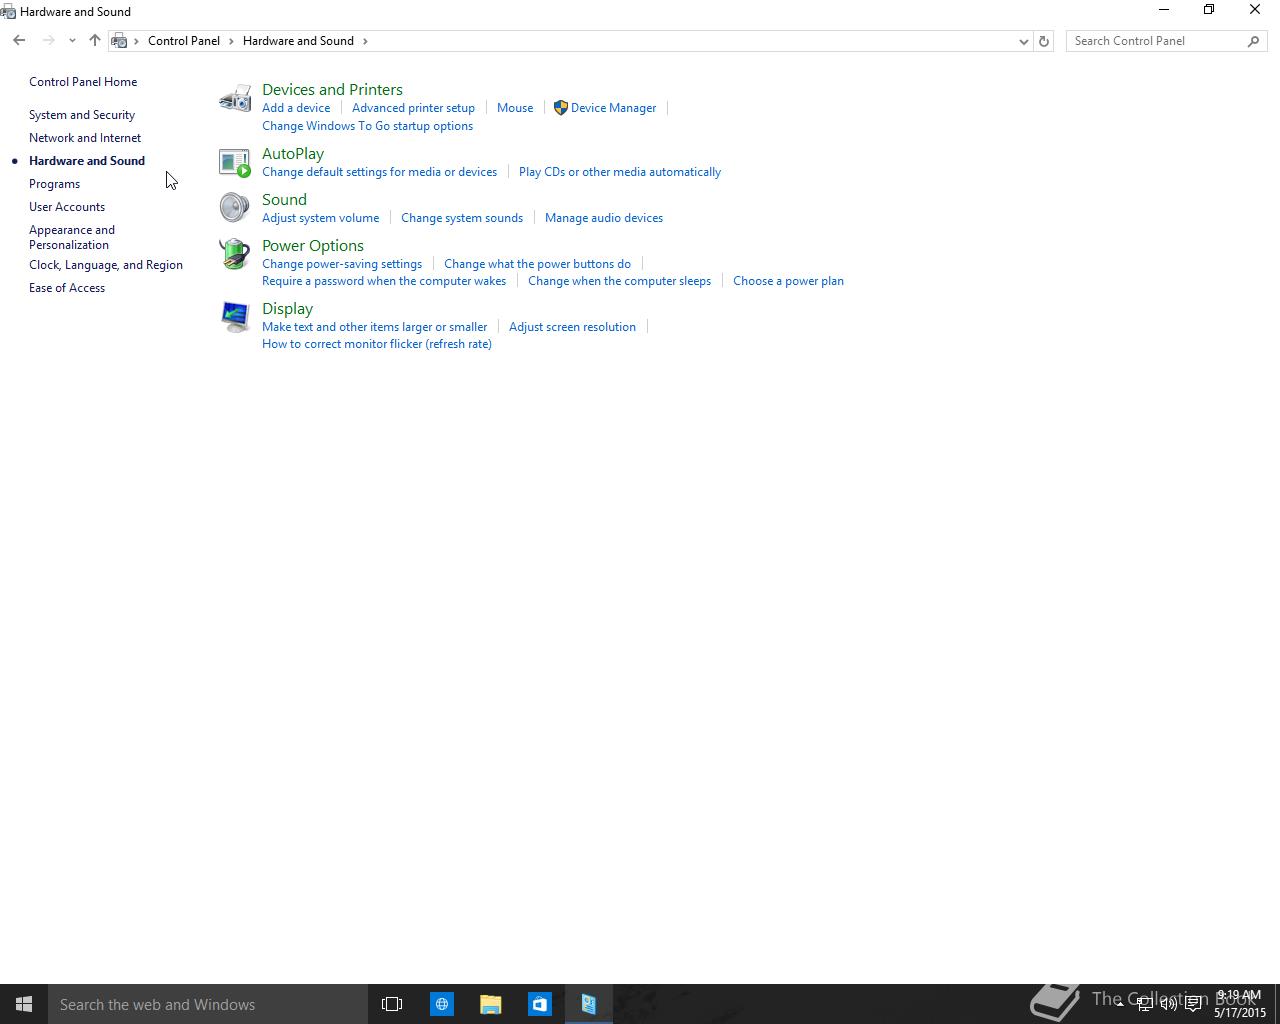1280x1024 pixels.
Task: Open Manage audio devices
Action: [604, 218]
